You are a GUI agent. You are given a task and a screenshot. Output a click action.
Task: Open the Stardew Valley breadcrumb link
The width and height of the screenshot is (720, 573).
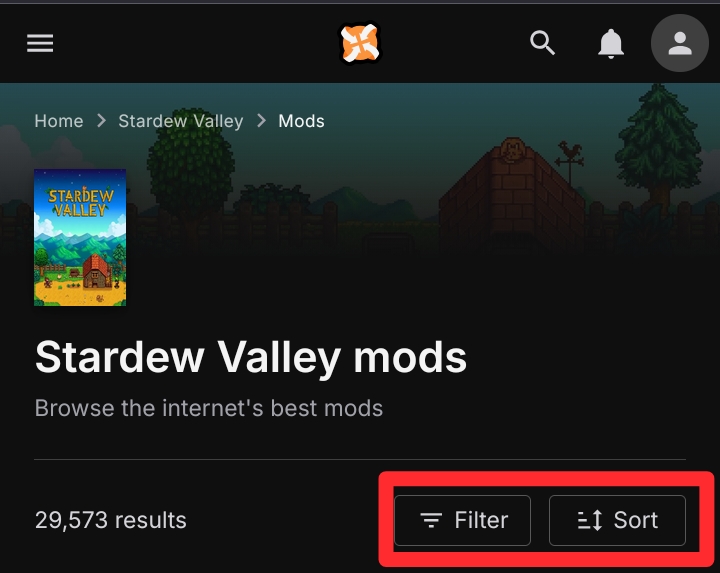click(x=181, y=121)
